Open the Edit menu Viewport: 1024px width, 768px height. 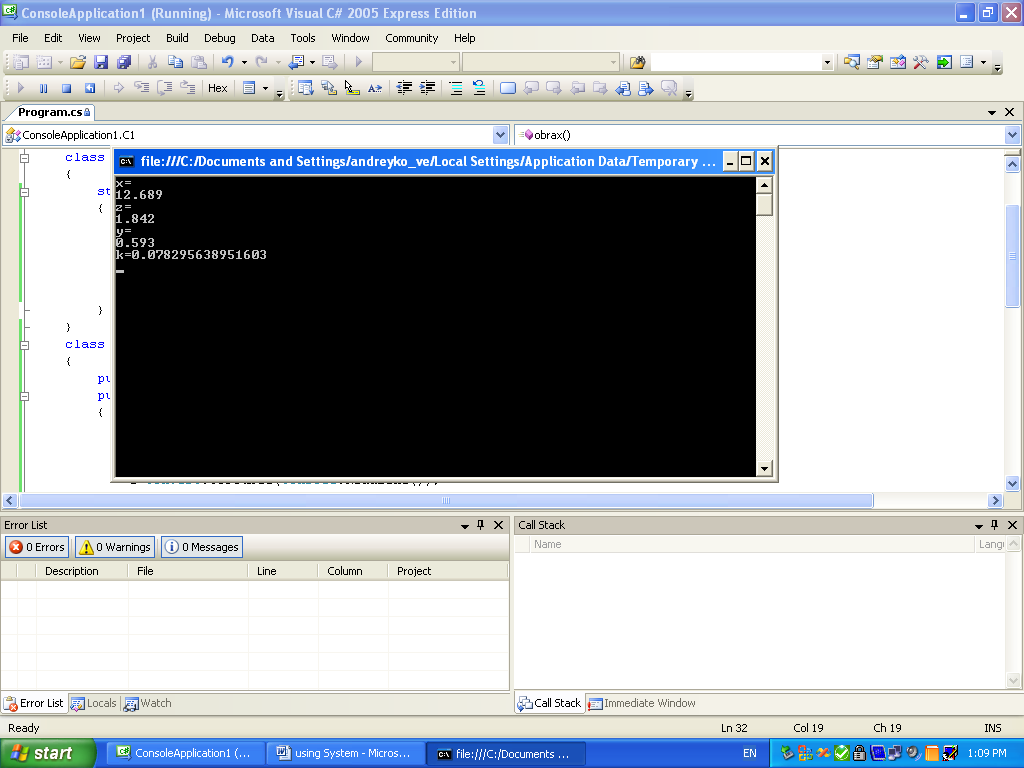53,38
